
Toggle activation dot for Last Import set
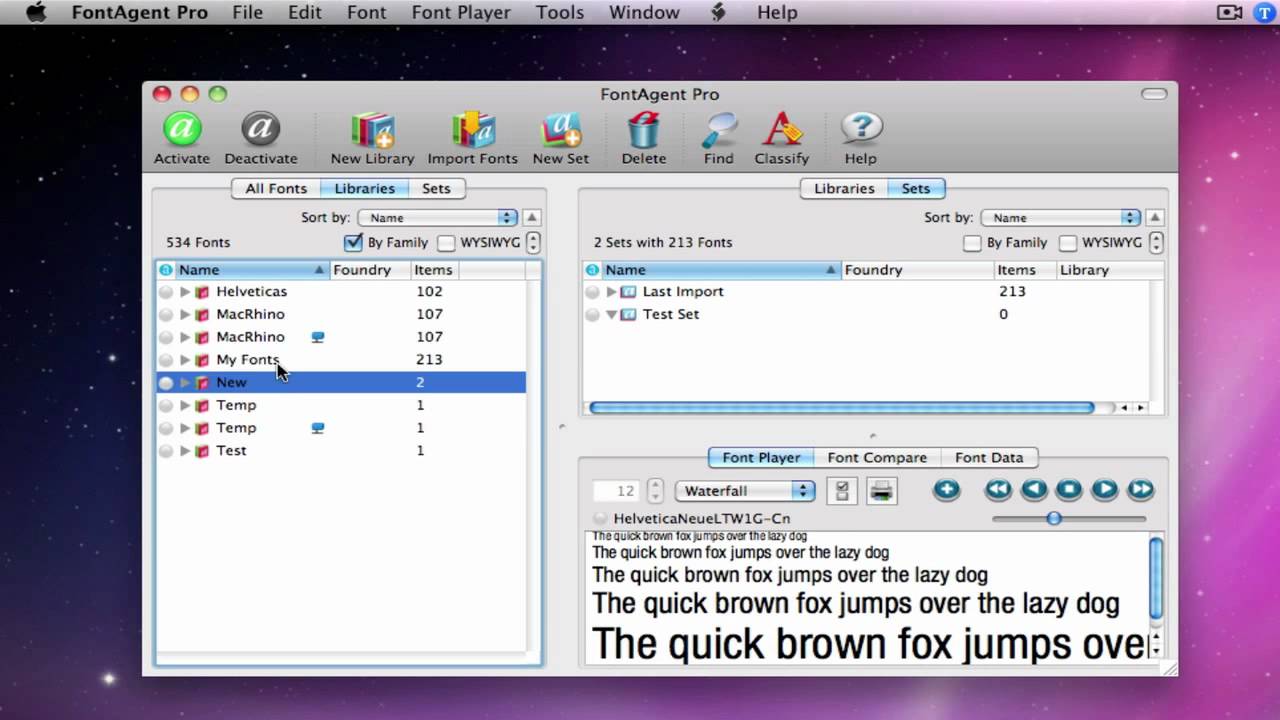[x=593, y=292]
